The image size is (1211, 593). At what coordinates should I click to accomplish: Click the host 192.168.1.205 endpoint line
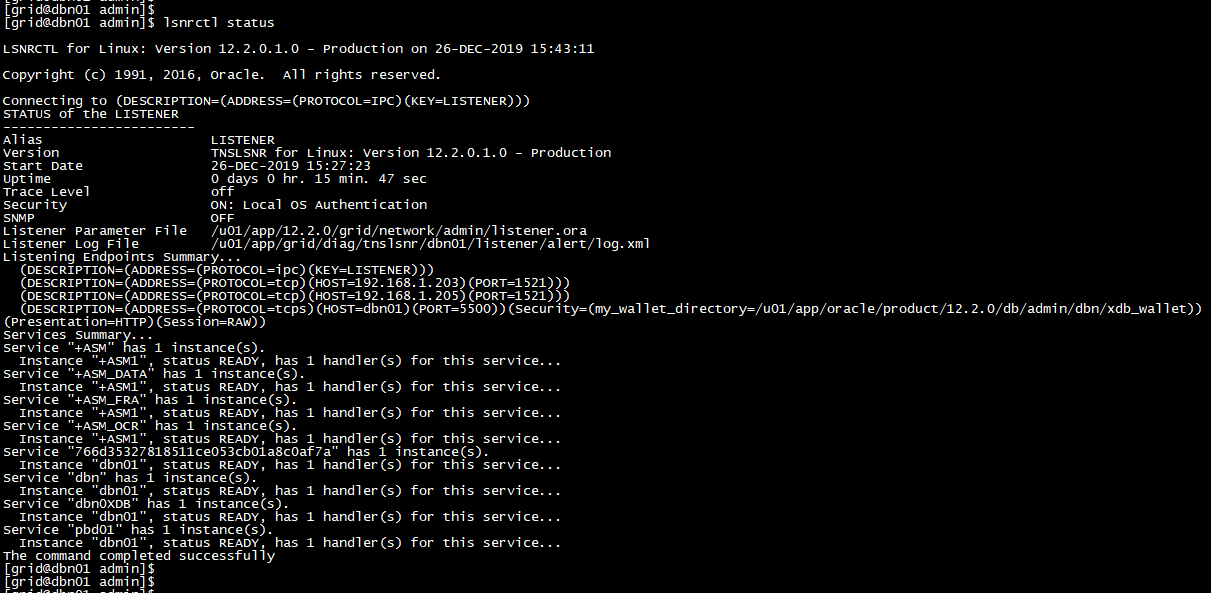click(x=295, y=296)
